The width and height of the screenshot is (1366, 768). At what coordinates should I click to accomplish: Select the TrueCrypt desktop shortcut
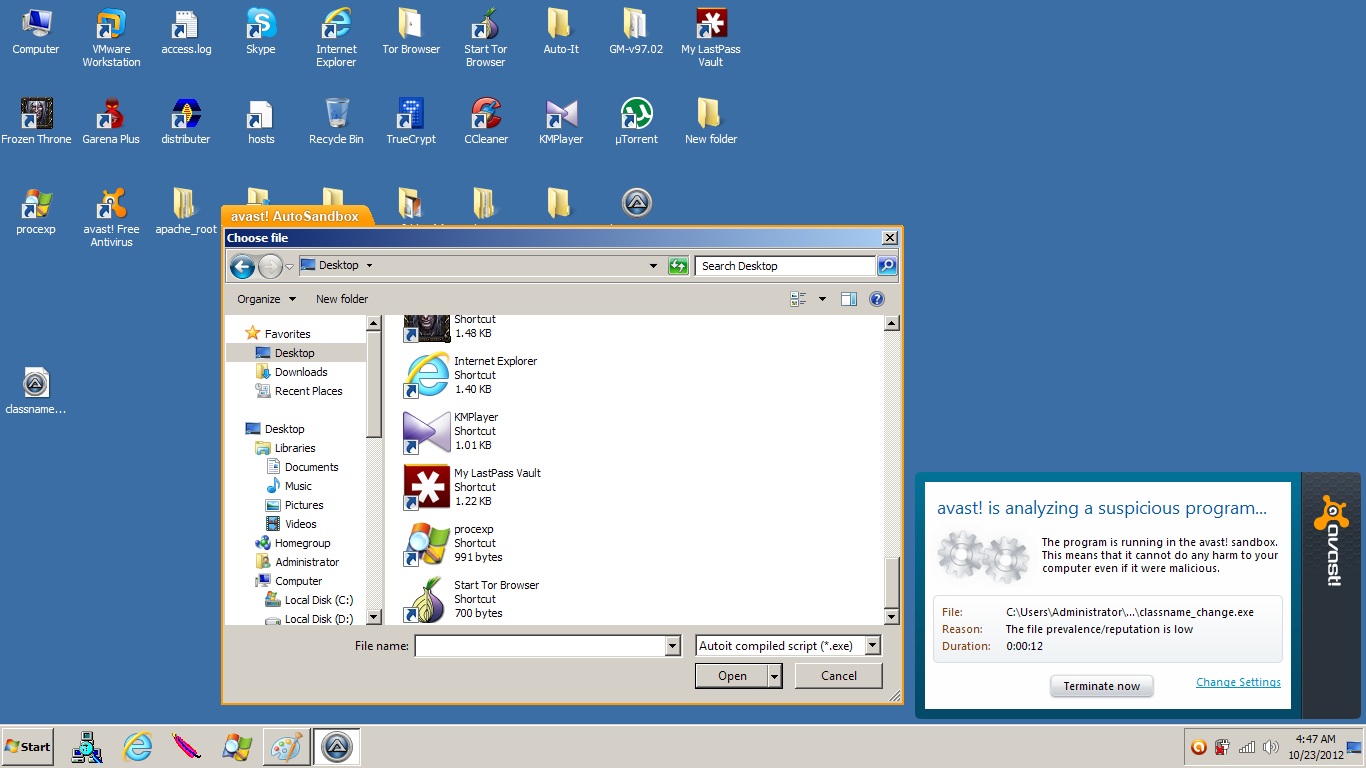[411, 122]
